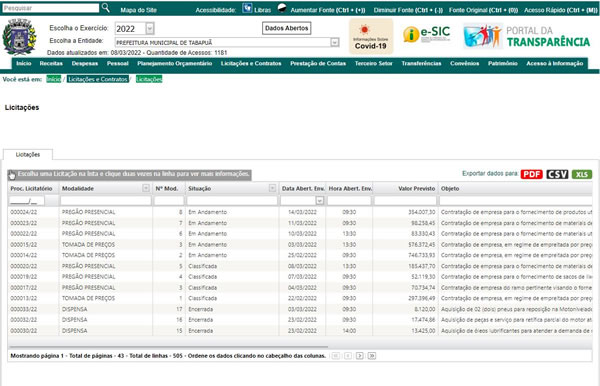Go to first page arrow
This screenshot has height=386, width=600.
click(336, 356)
